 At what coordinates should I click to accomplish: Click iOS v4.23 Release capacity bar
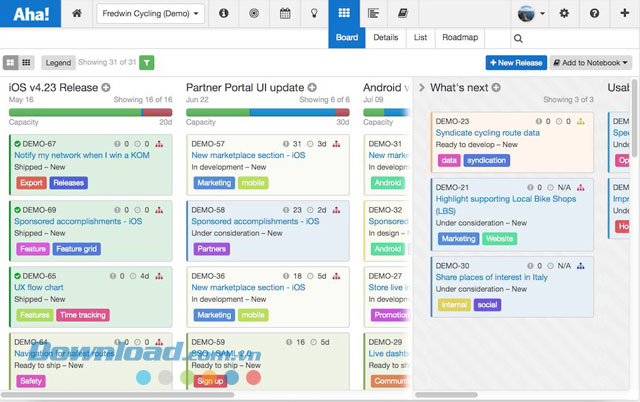tap(90, 112)
